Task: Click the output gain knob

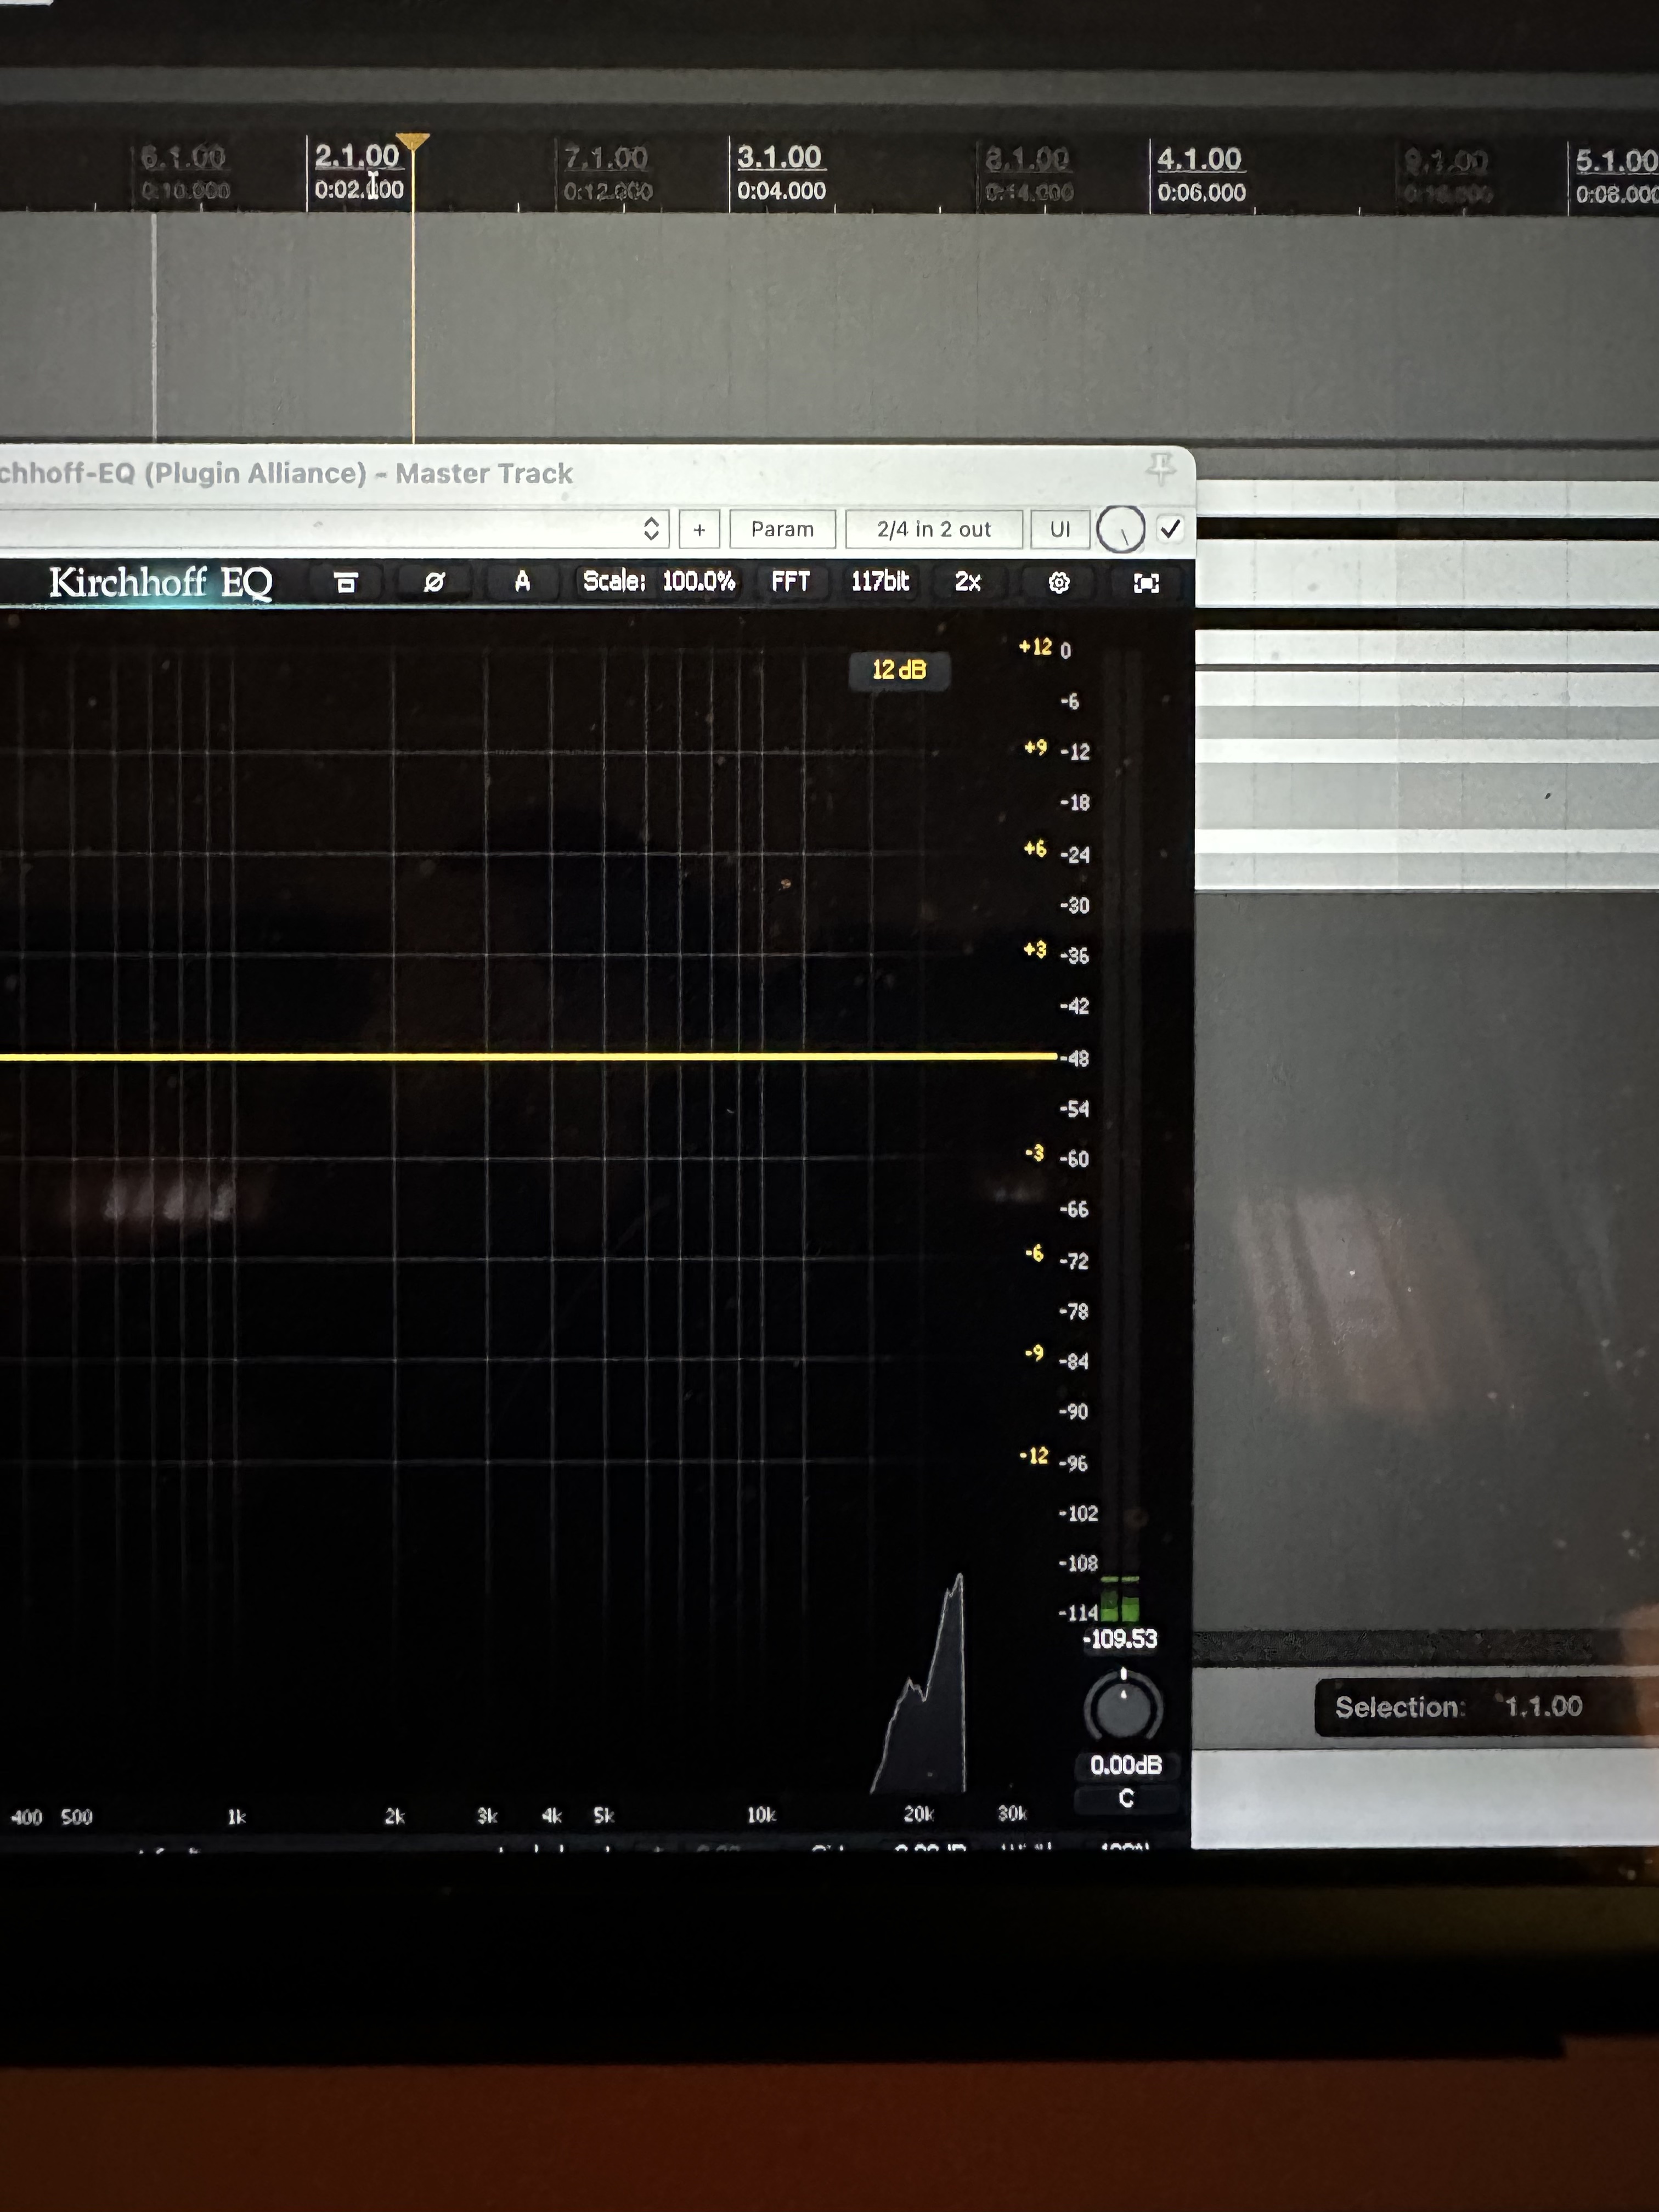Action: pyautogui.click(x=1123, y=1708)
